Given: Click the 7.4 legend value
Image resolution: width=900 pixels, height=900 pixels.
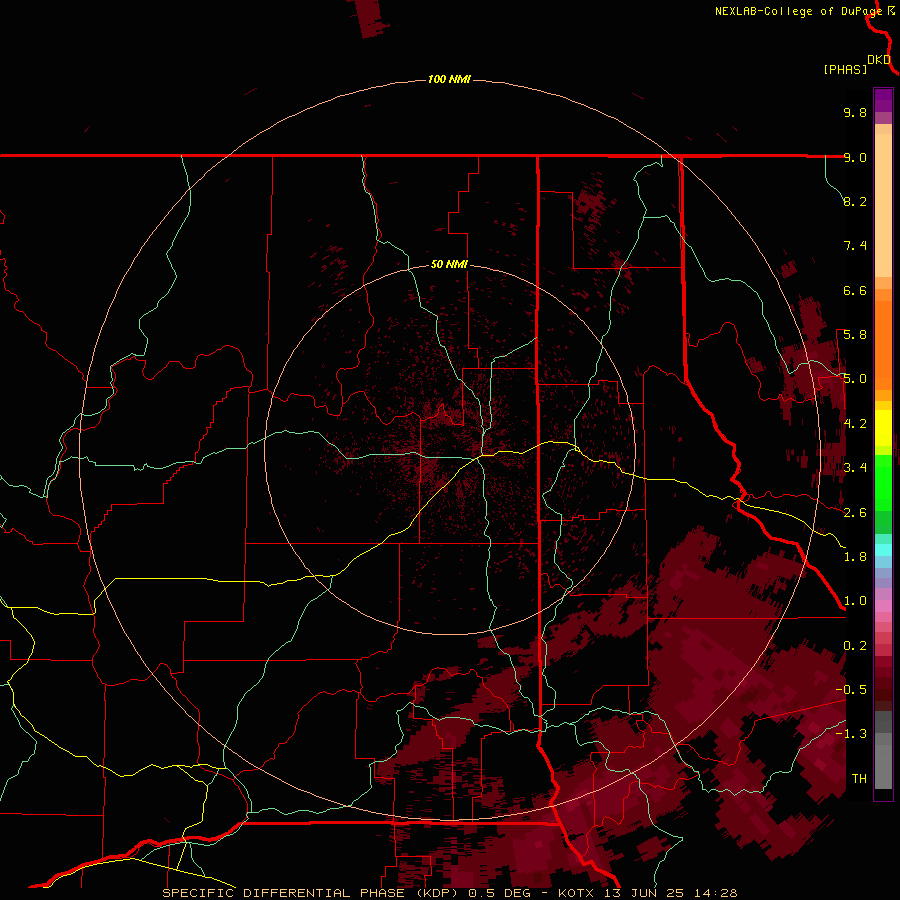Looking at the screenshot, I should [855, 246].
